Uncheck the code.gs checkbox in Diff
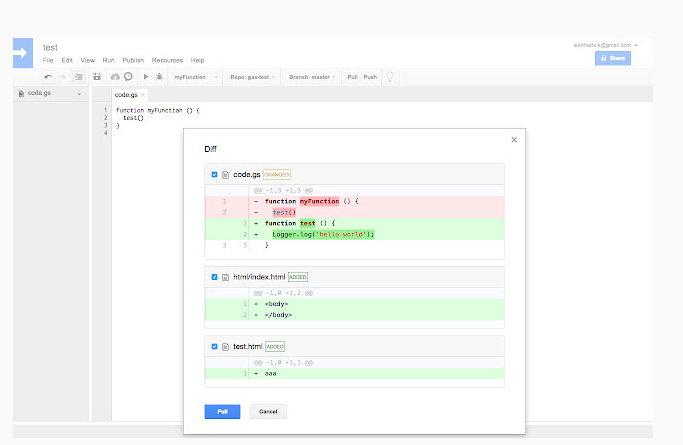683x445 pixels. 214,175
